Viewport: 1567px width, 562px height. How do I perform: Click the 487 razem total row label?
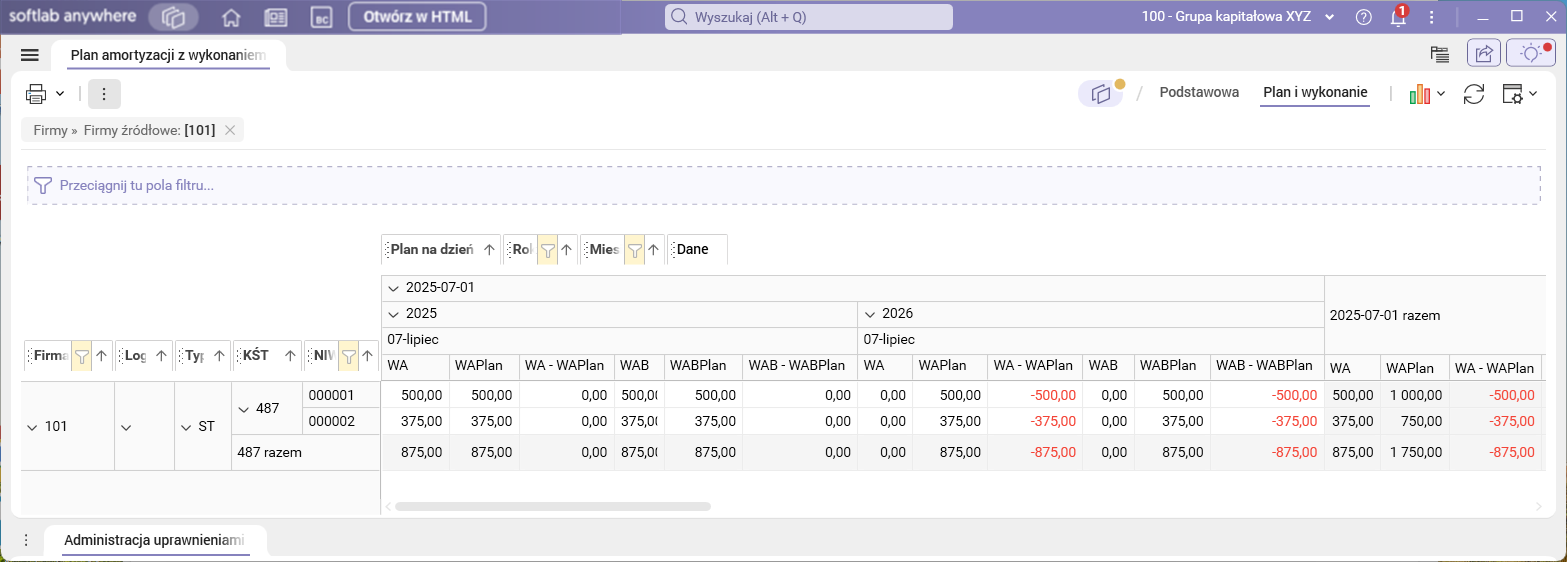(305, 452)
